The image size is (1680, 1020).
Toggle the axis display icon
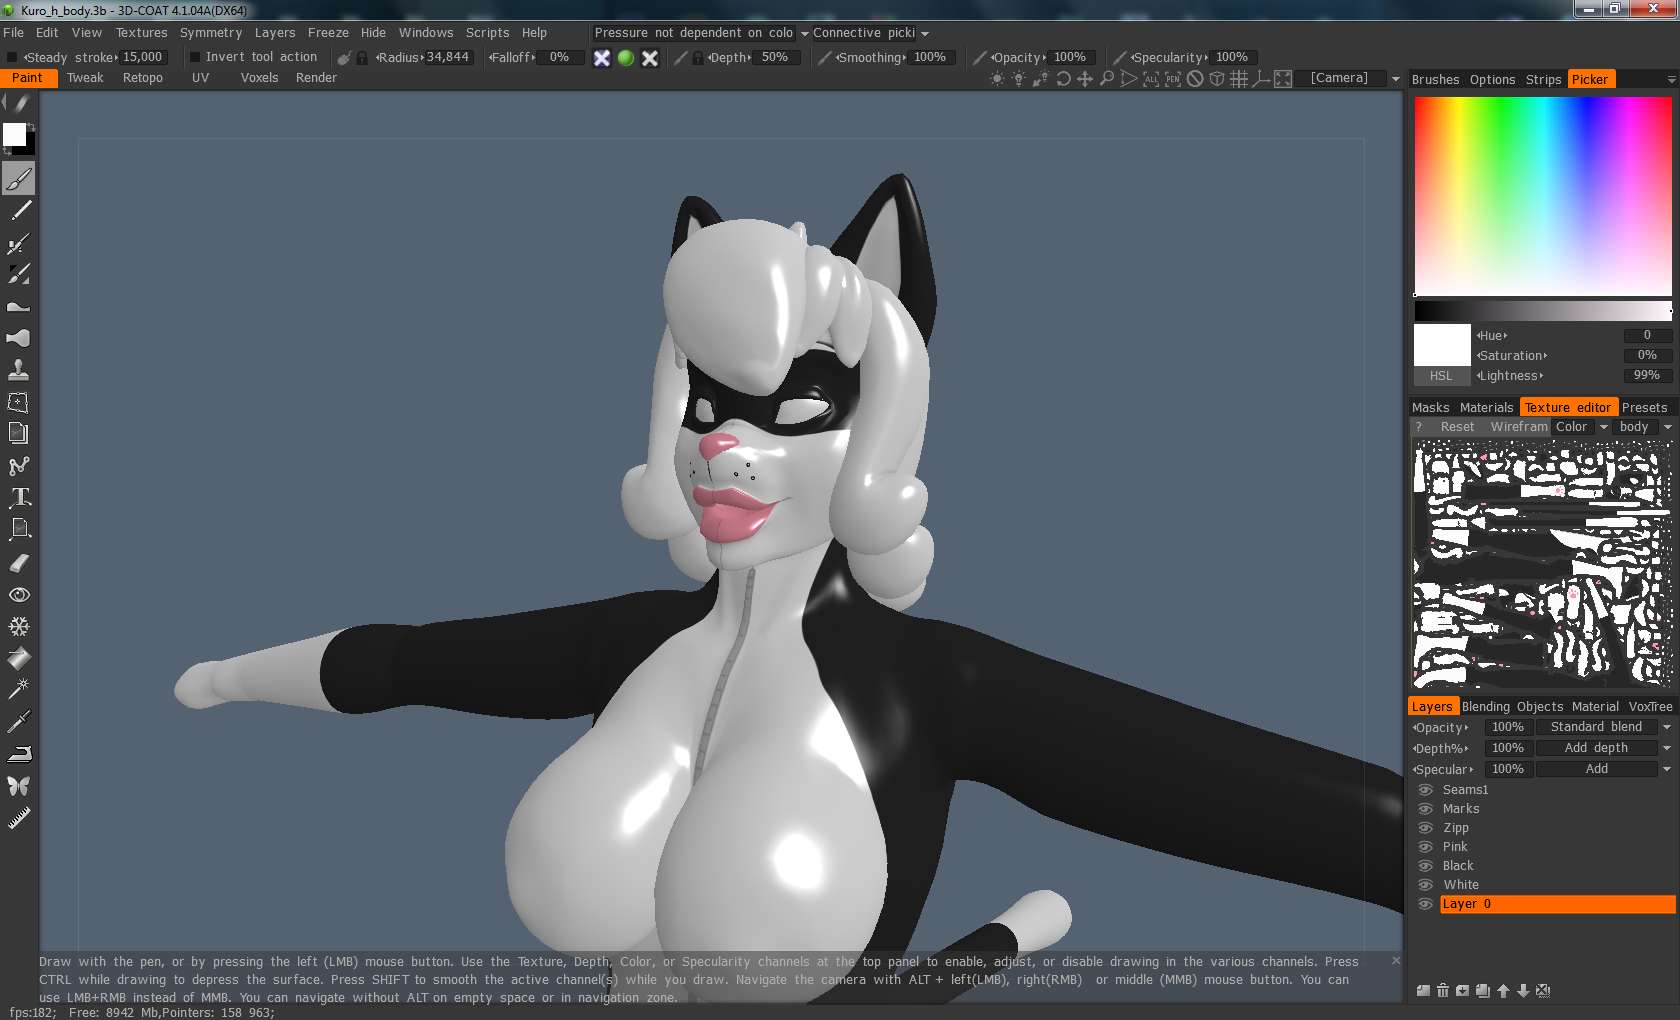(x=1261, y=79)
